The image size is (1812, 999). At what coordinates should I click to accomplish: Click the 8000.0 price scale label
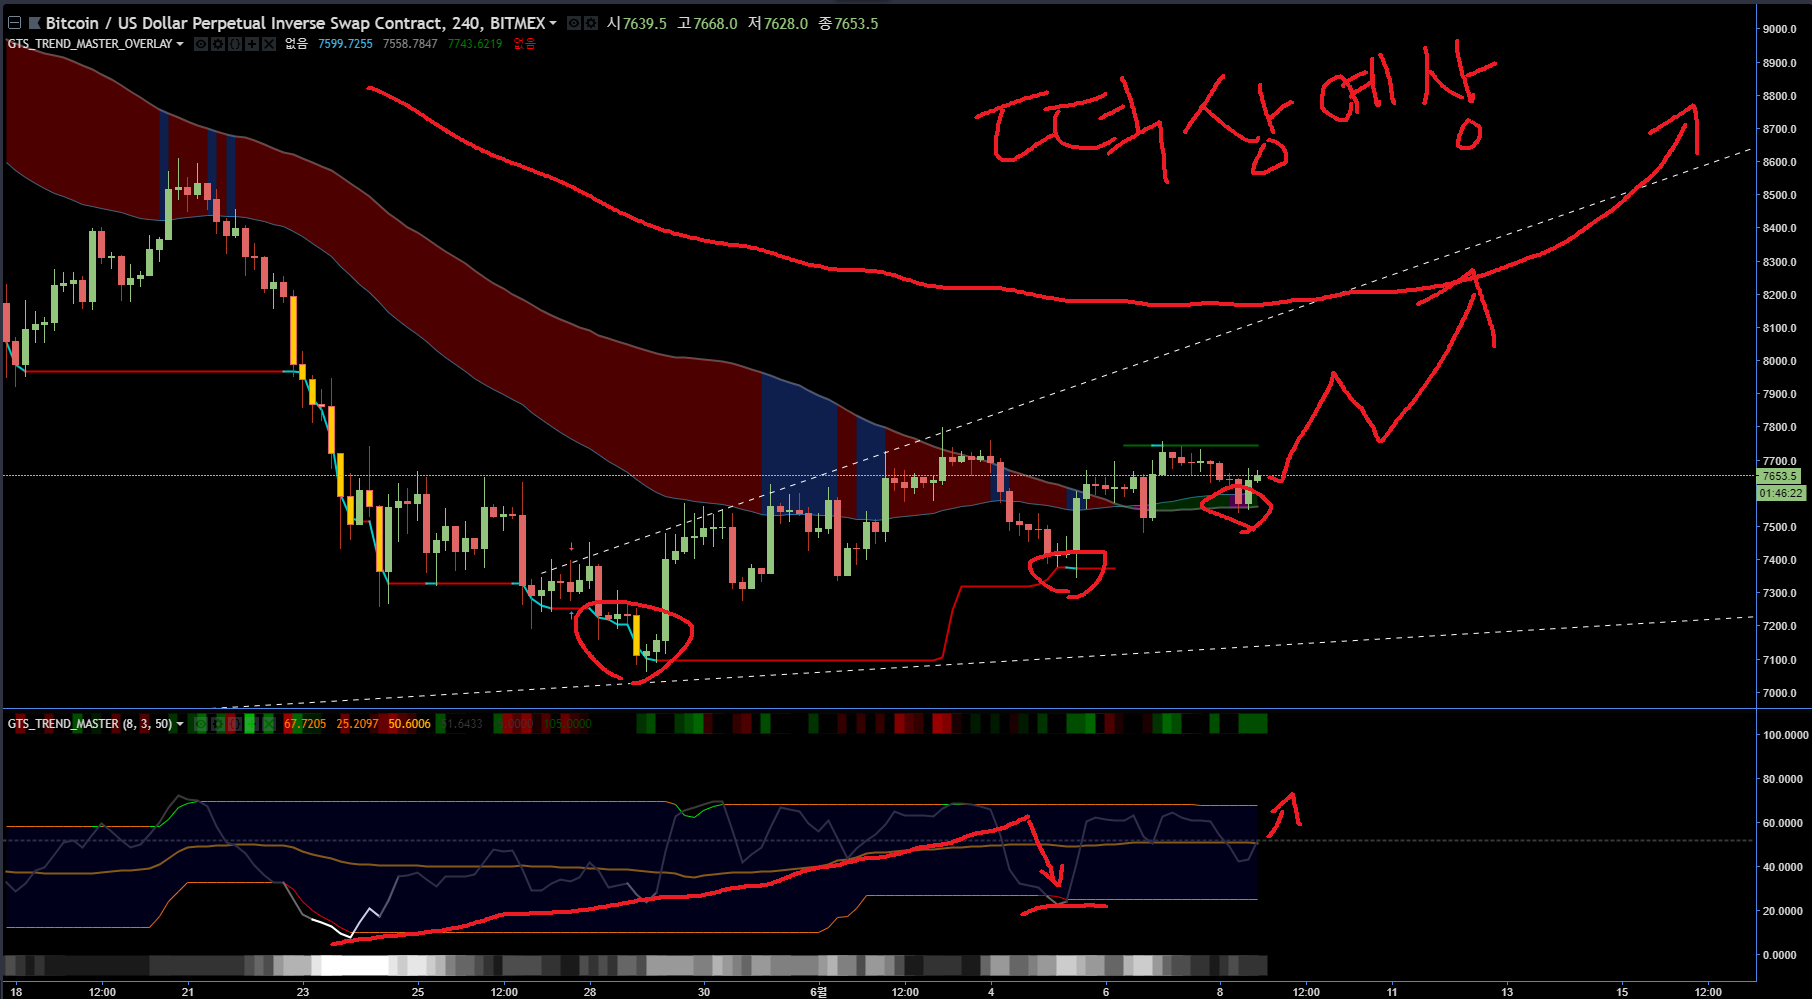pos(1780,361)
